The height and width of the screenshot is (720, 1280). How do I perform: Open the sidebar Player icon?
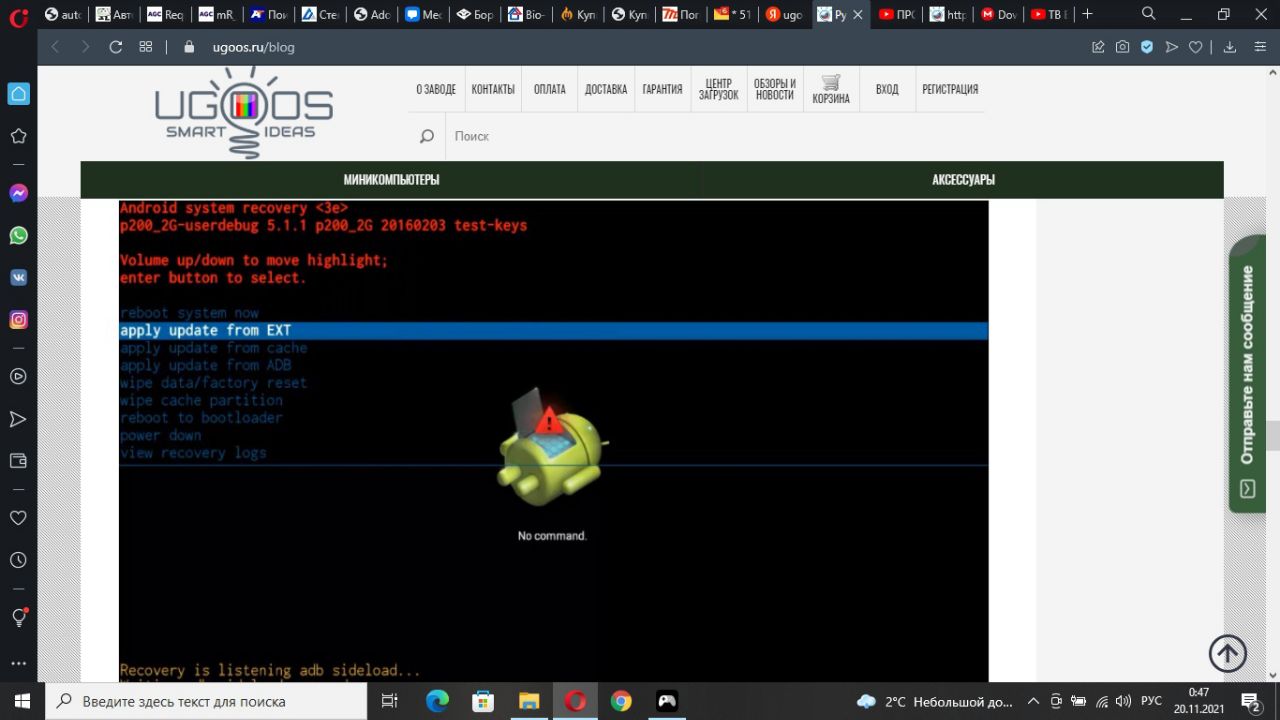[18, 377]
